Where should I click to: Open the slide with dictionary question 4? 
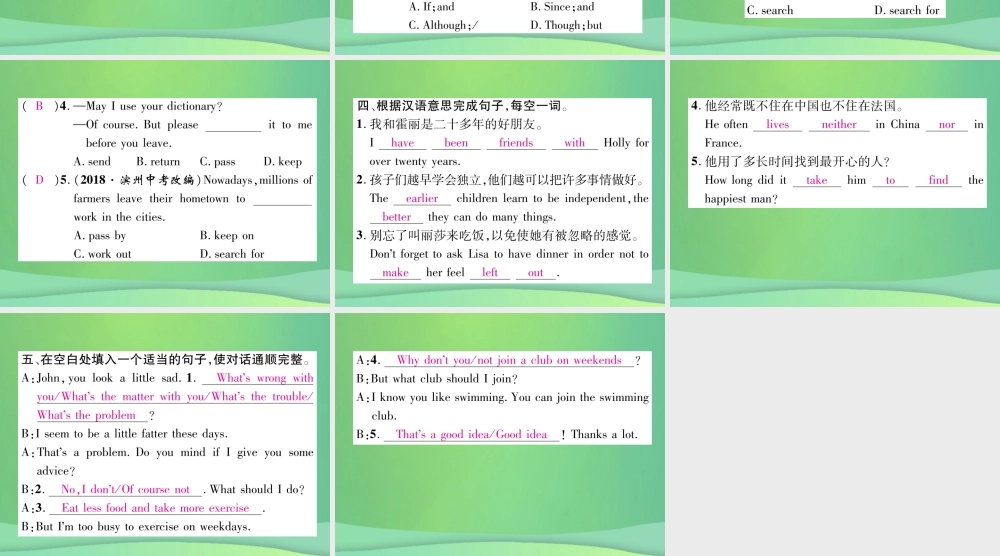[165, 184]
